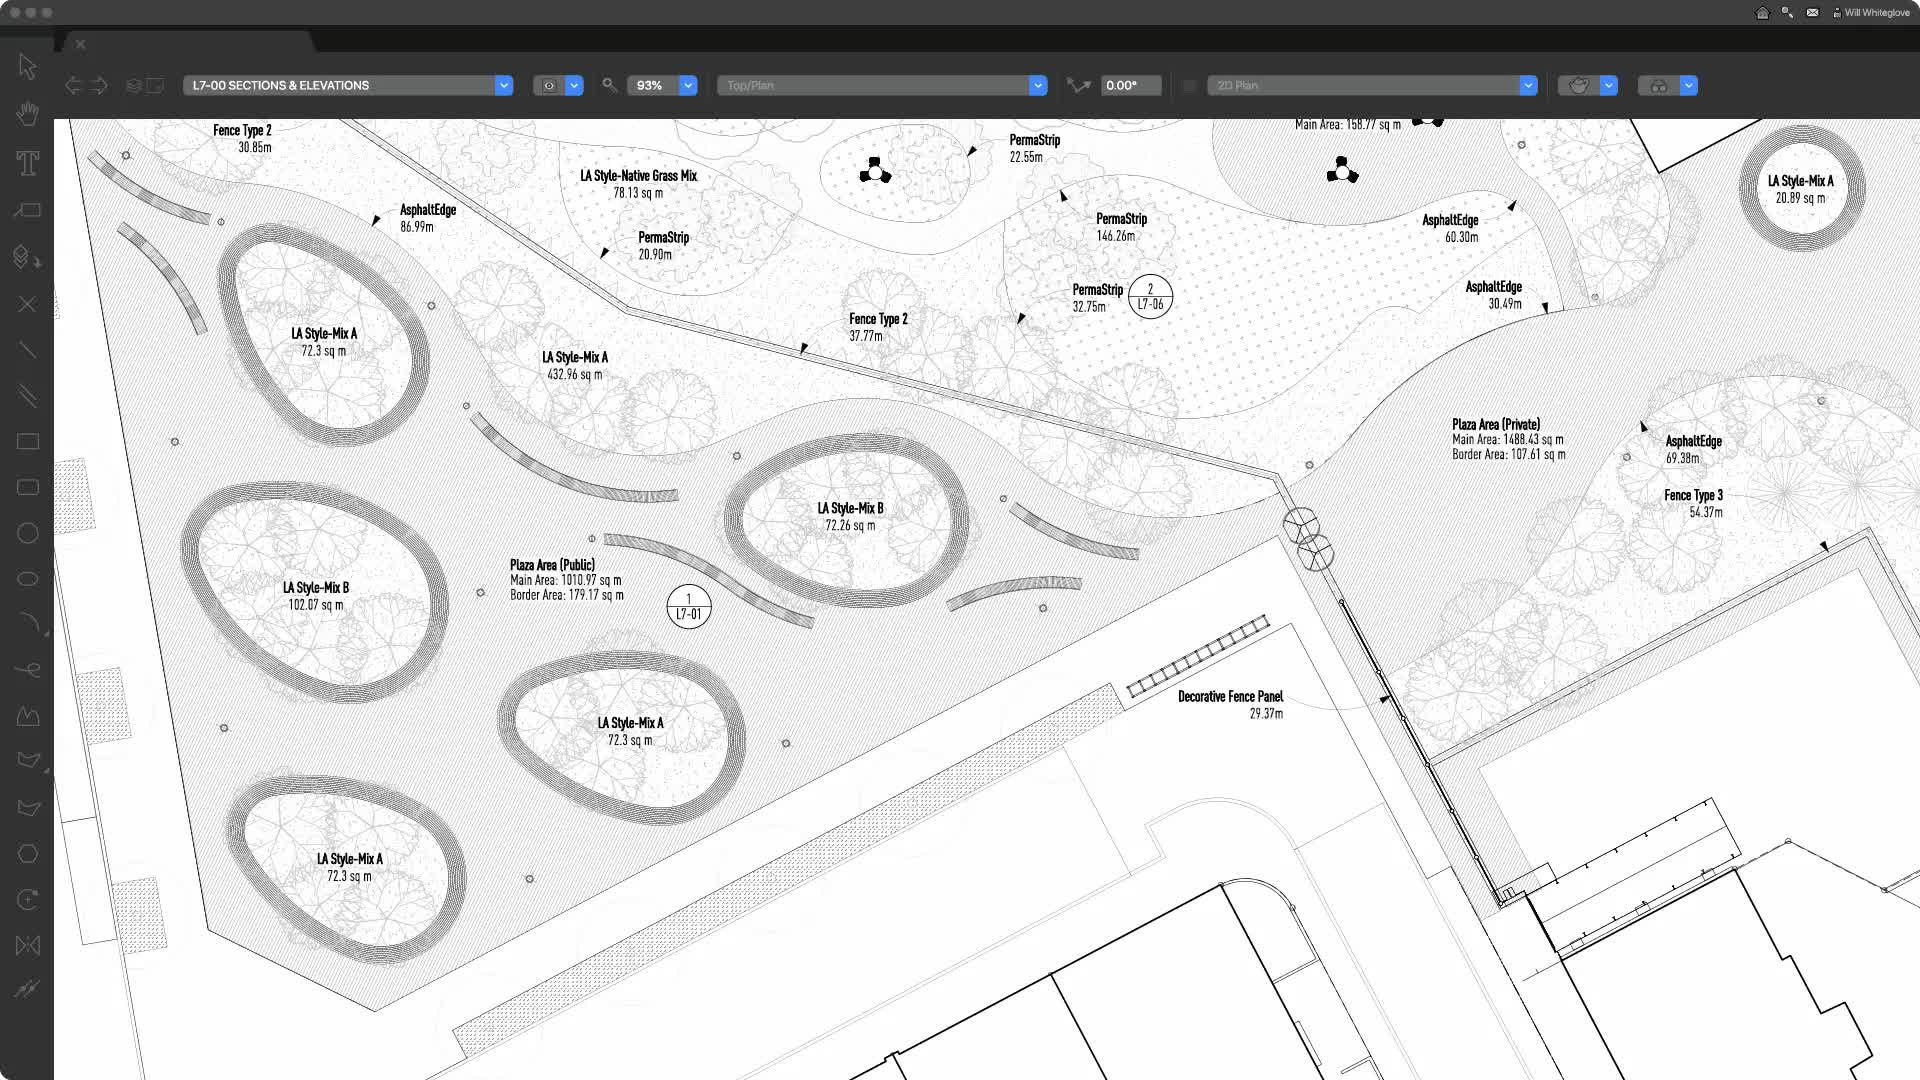
Task: Select the Line tool
Action: tap(28, 350)
